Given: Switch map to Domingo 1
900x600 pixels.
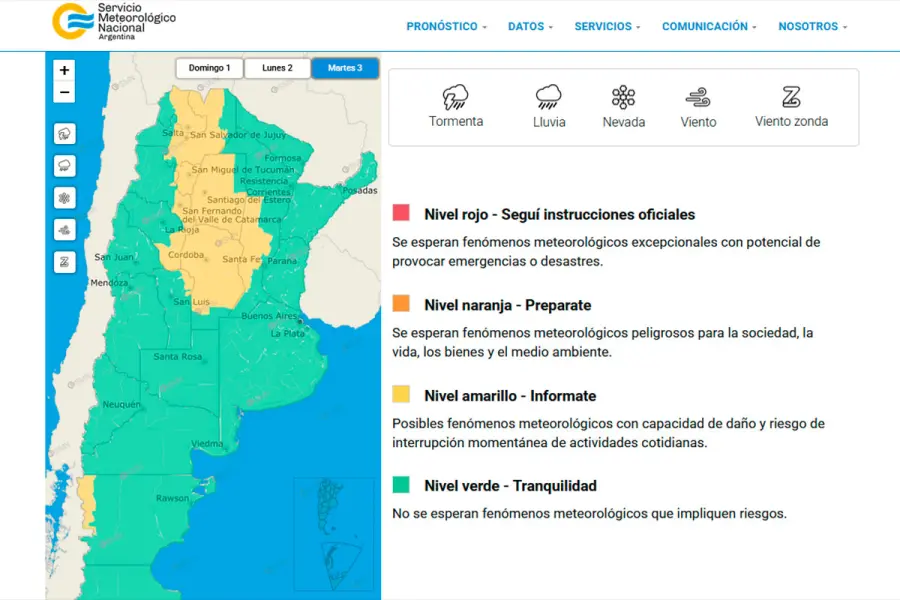Looking at the screenshot, I should [x=209, y=68].
